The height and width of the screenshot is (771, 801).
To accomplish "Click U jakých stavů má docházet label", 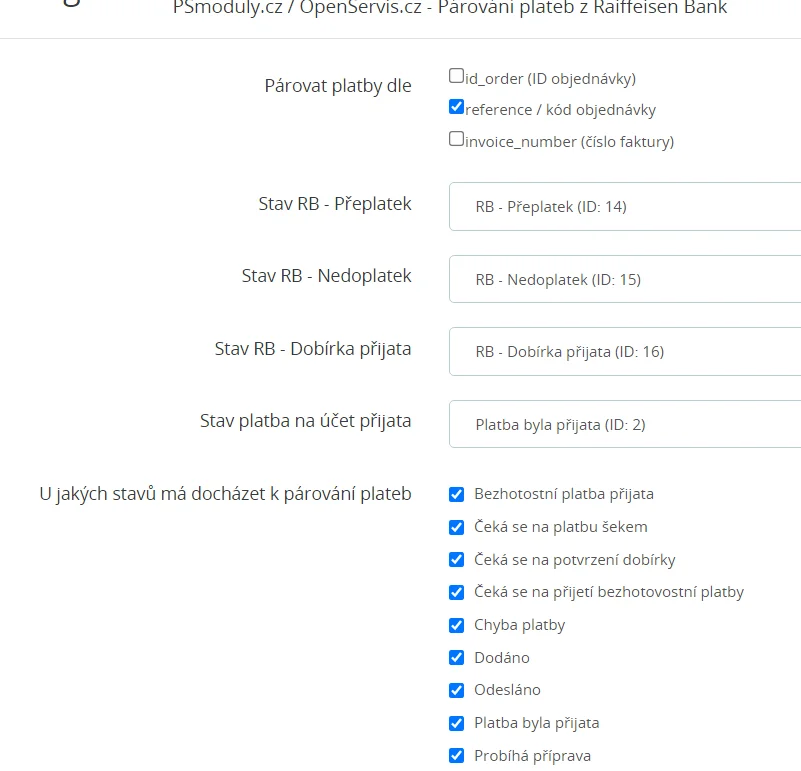I will [x=226, y=493].
